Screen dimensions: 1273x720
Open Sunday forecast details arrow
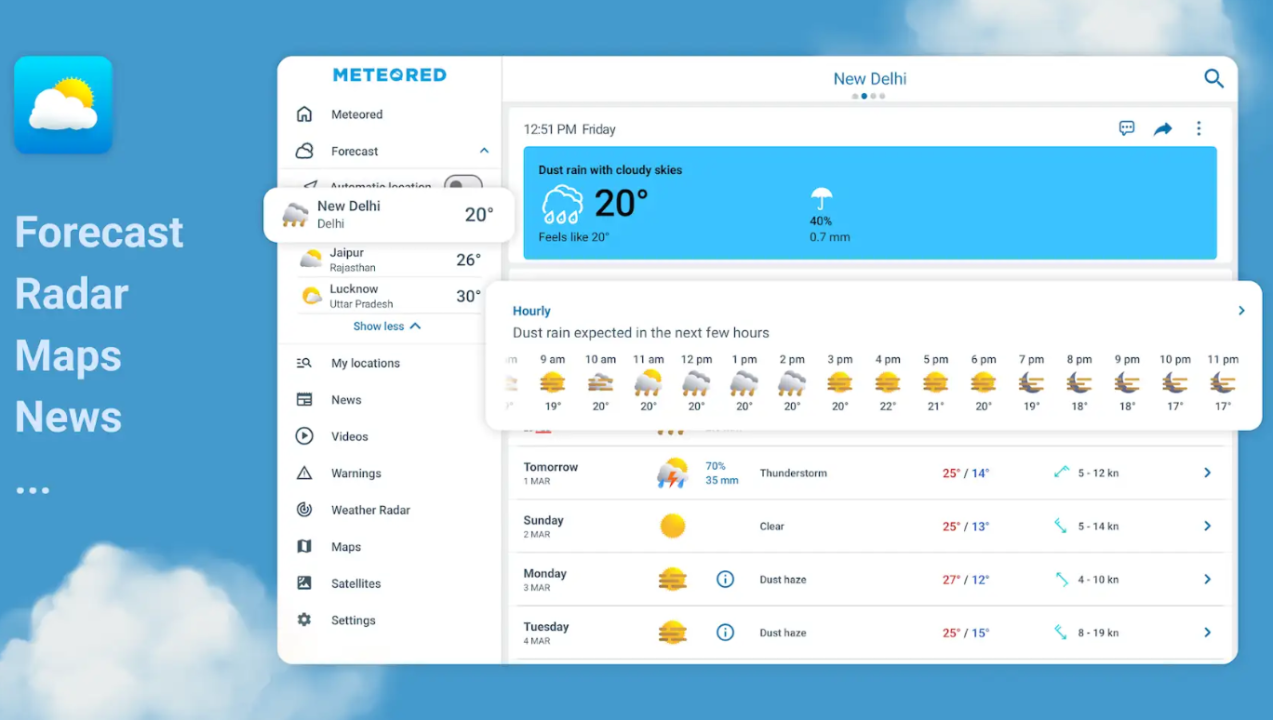[x=1207, y=526]
